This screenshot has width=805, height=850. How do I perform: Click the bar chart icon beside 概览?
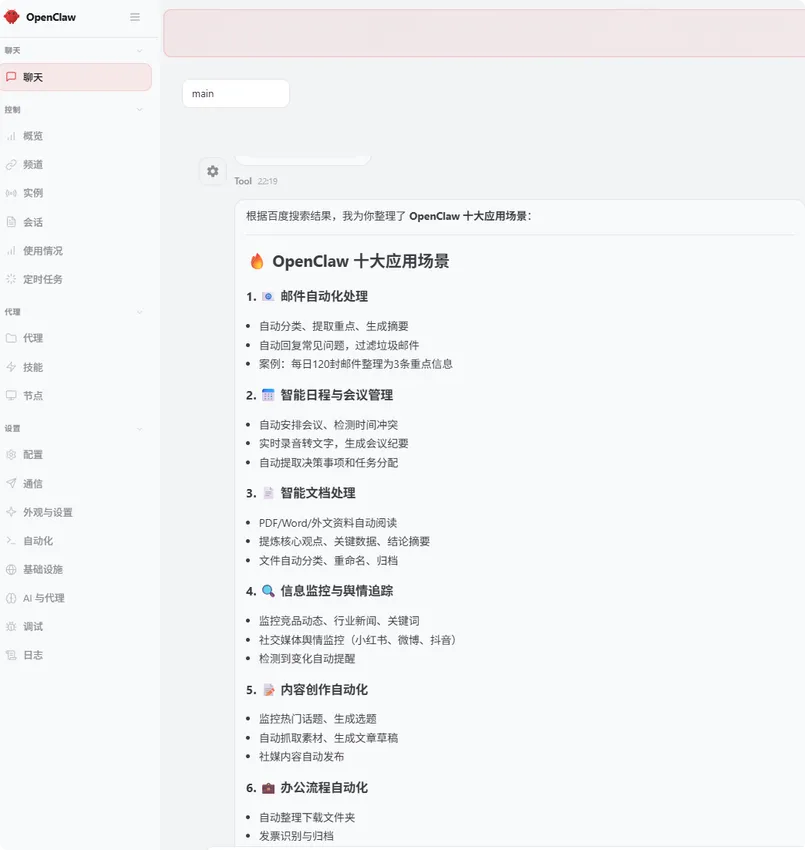coord(11,136)
